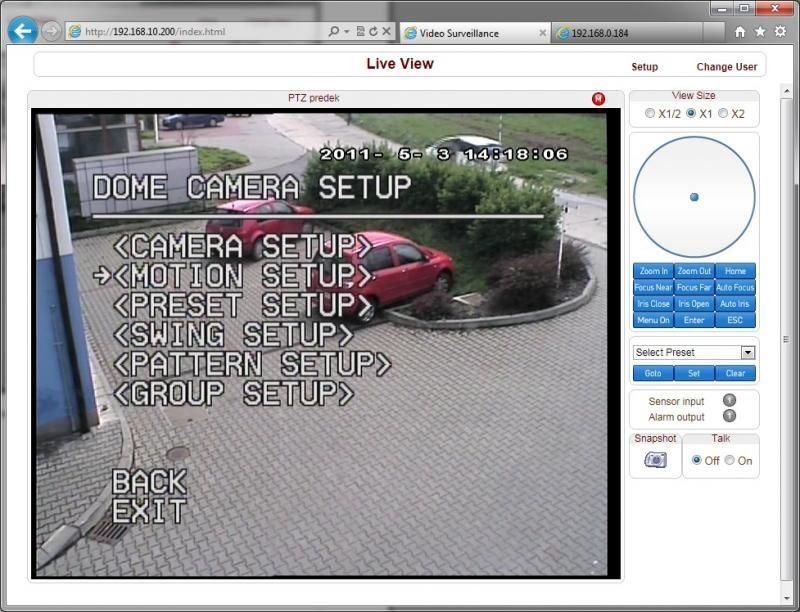Screen dimensions: 800x612
Task: Expand the address bar search dropdown arrow
Action: pos(346,32)
